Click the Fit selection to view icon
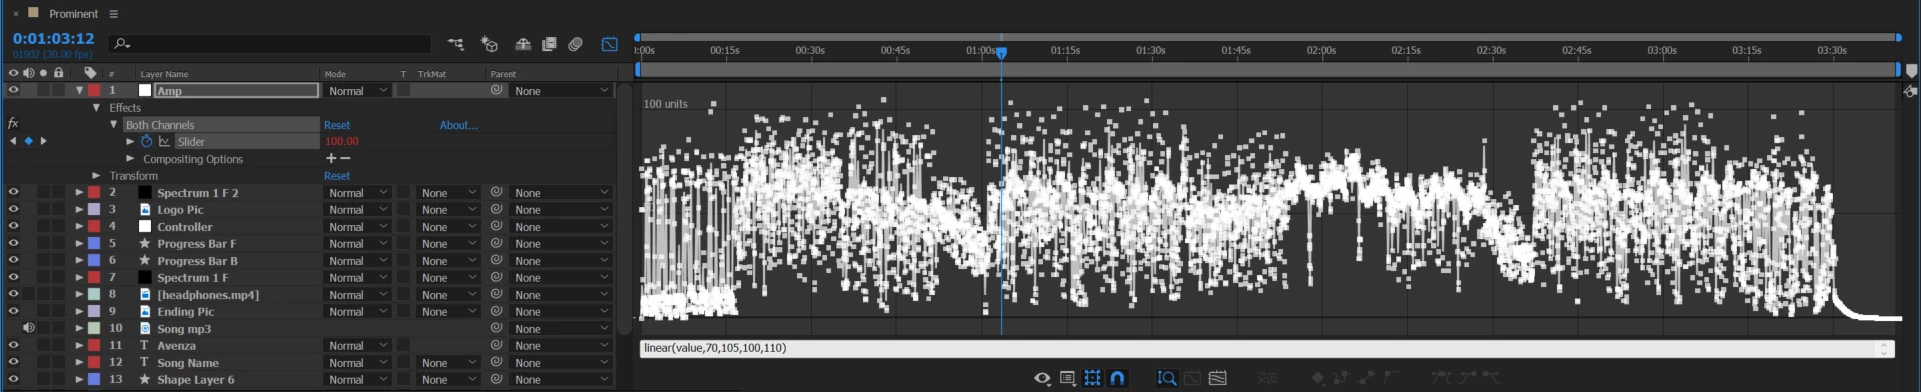This screenshot has height=392, width=1921. [x=1192, y=378]
